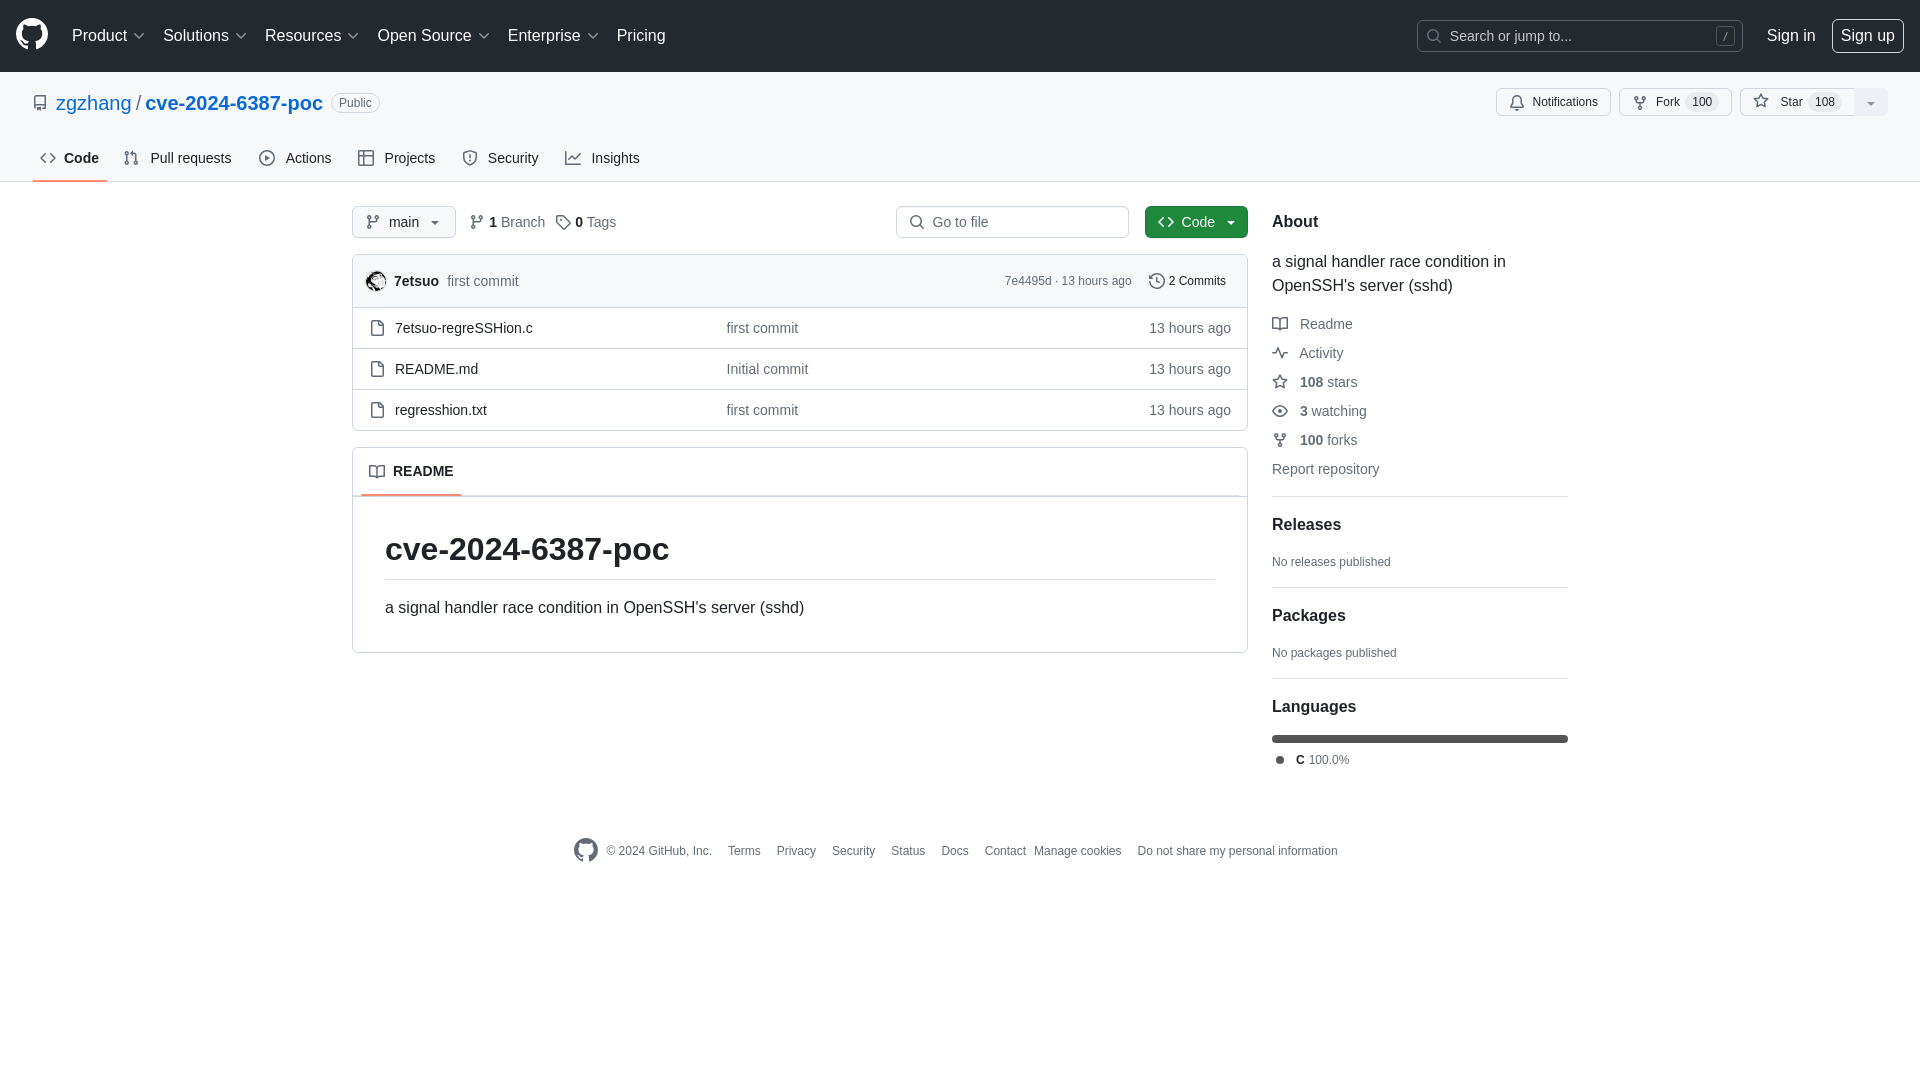Click the star icon to star repository
The width and height of the screenshot is (1920, 1080).
tap(1760, 102)
